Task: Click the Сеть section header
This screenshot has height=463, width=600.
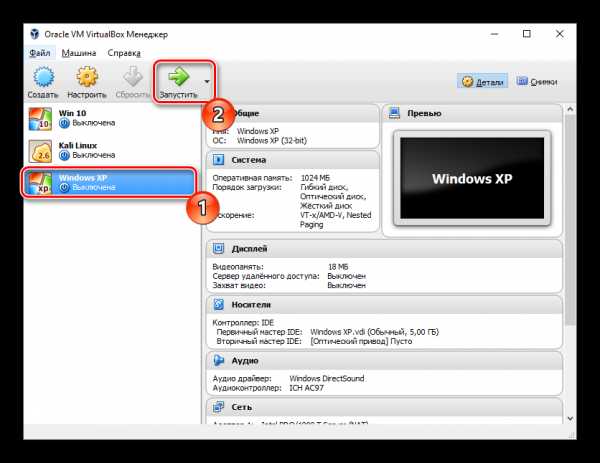Action: click(240, 407)
